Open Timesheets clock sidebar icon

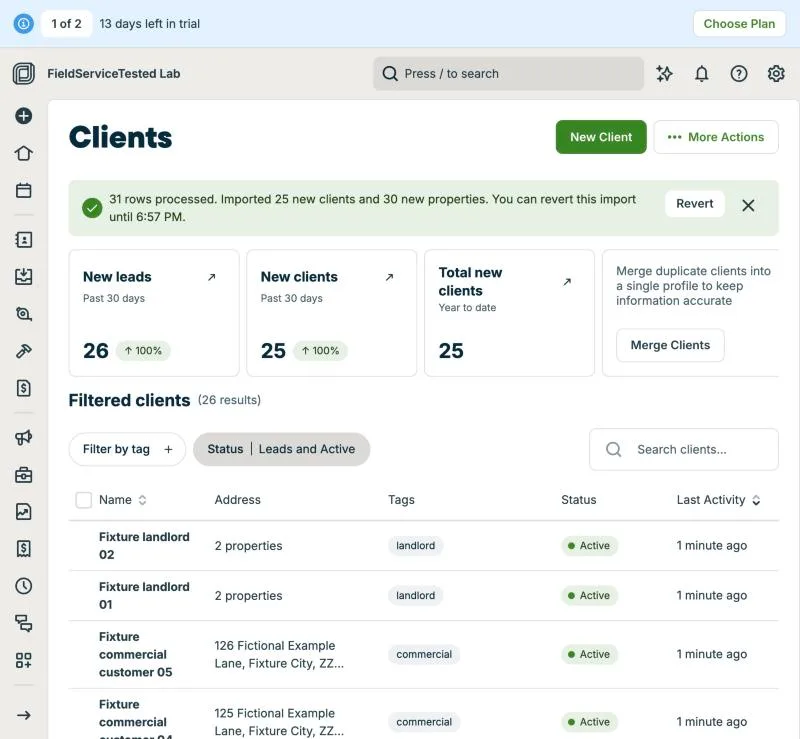(23, 586)
